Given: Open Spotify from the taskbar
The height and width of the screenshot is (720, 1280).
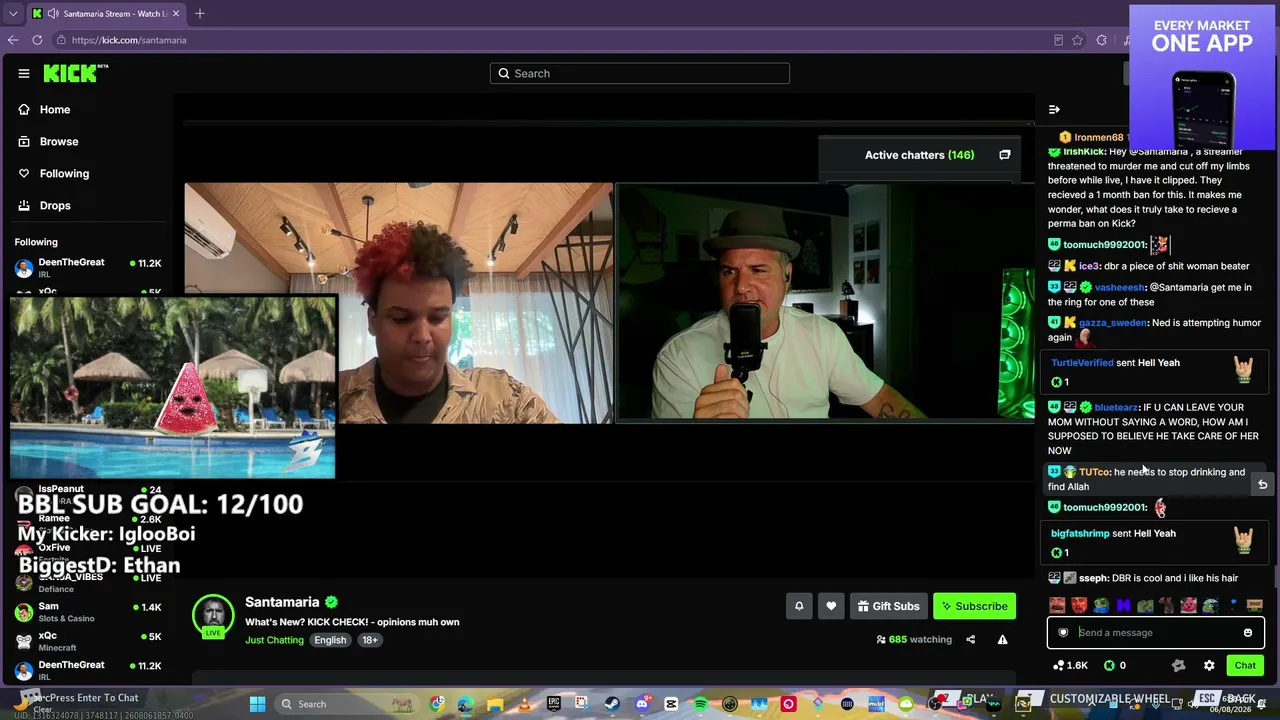Looking at the screenshot, I should (x=700, y=704).
